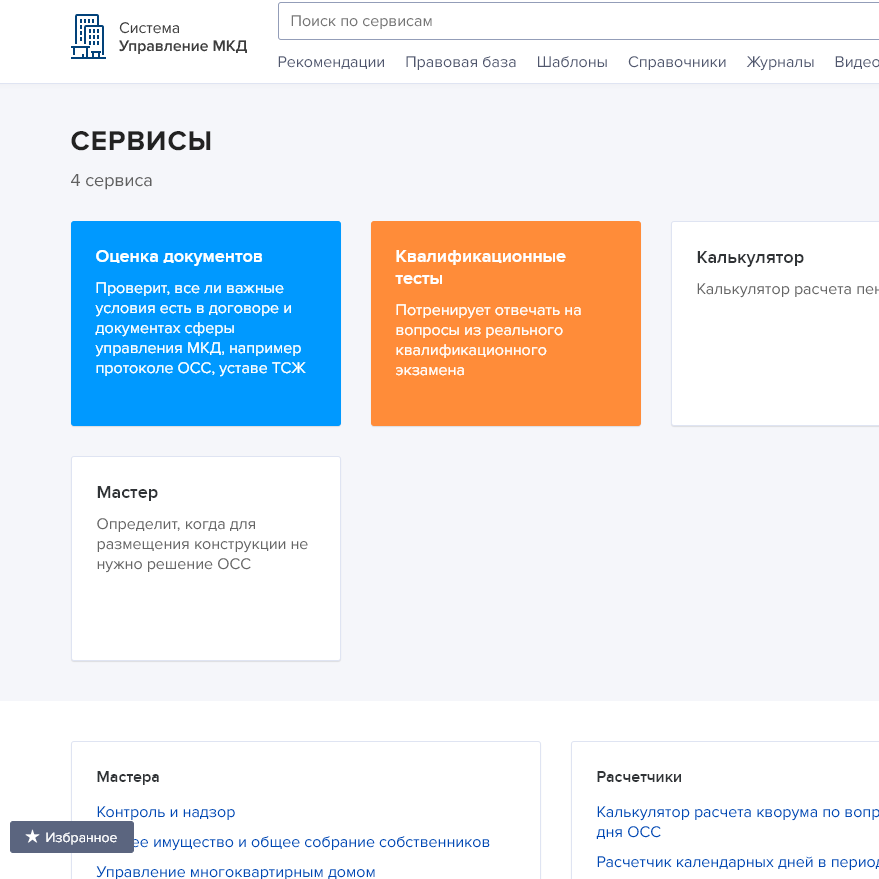Go to the Шаблоны section

point(572,62)
